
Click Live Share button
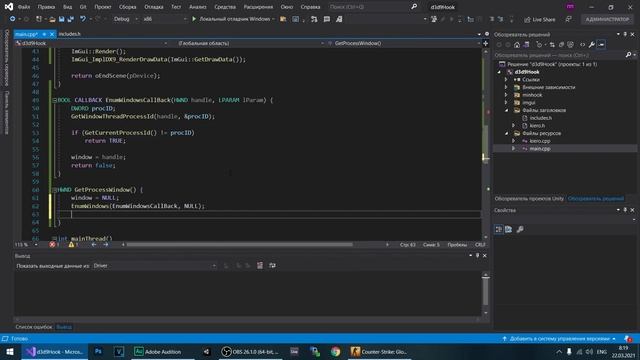tap(540, 20)
